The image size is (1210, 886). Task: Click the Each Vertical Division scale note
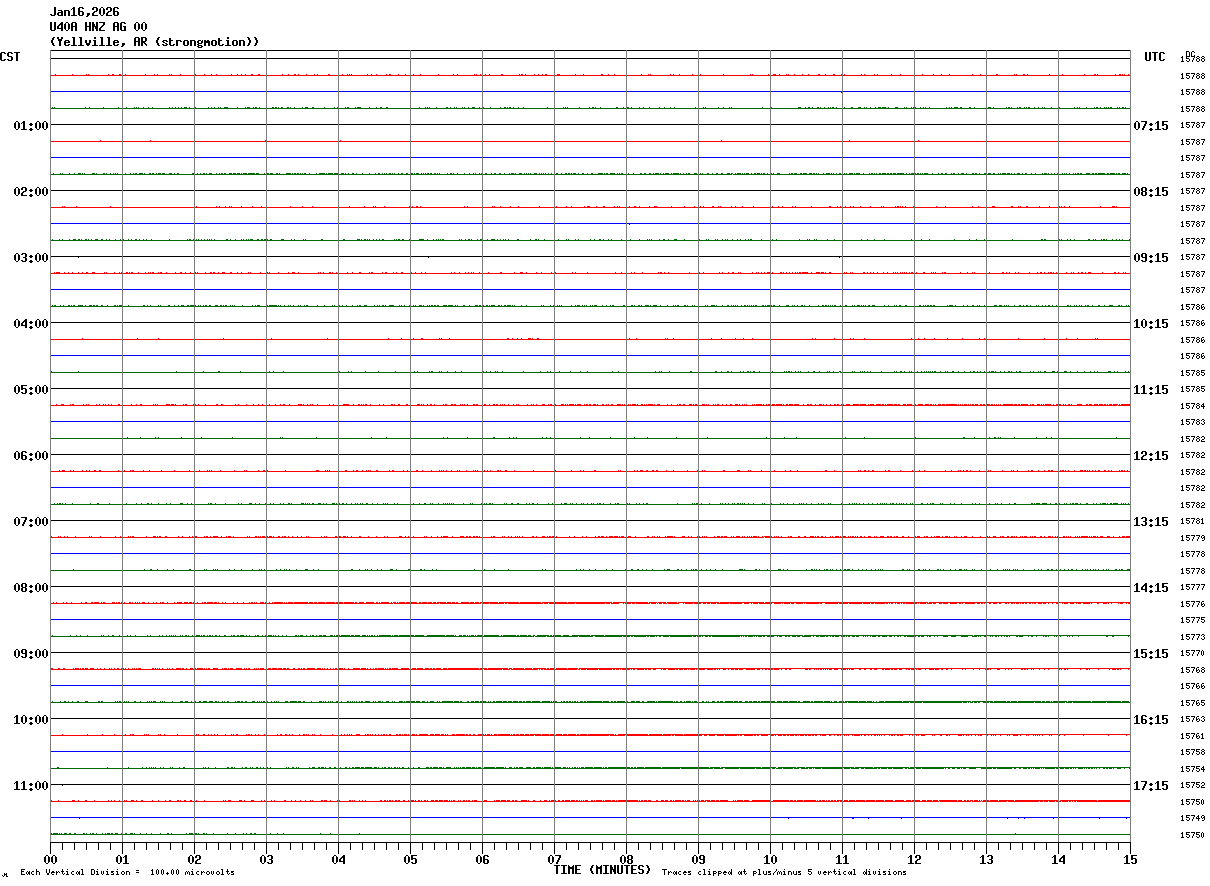tap(127, 873)
